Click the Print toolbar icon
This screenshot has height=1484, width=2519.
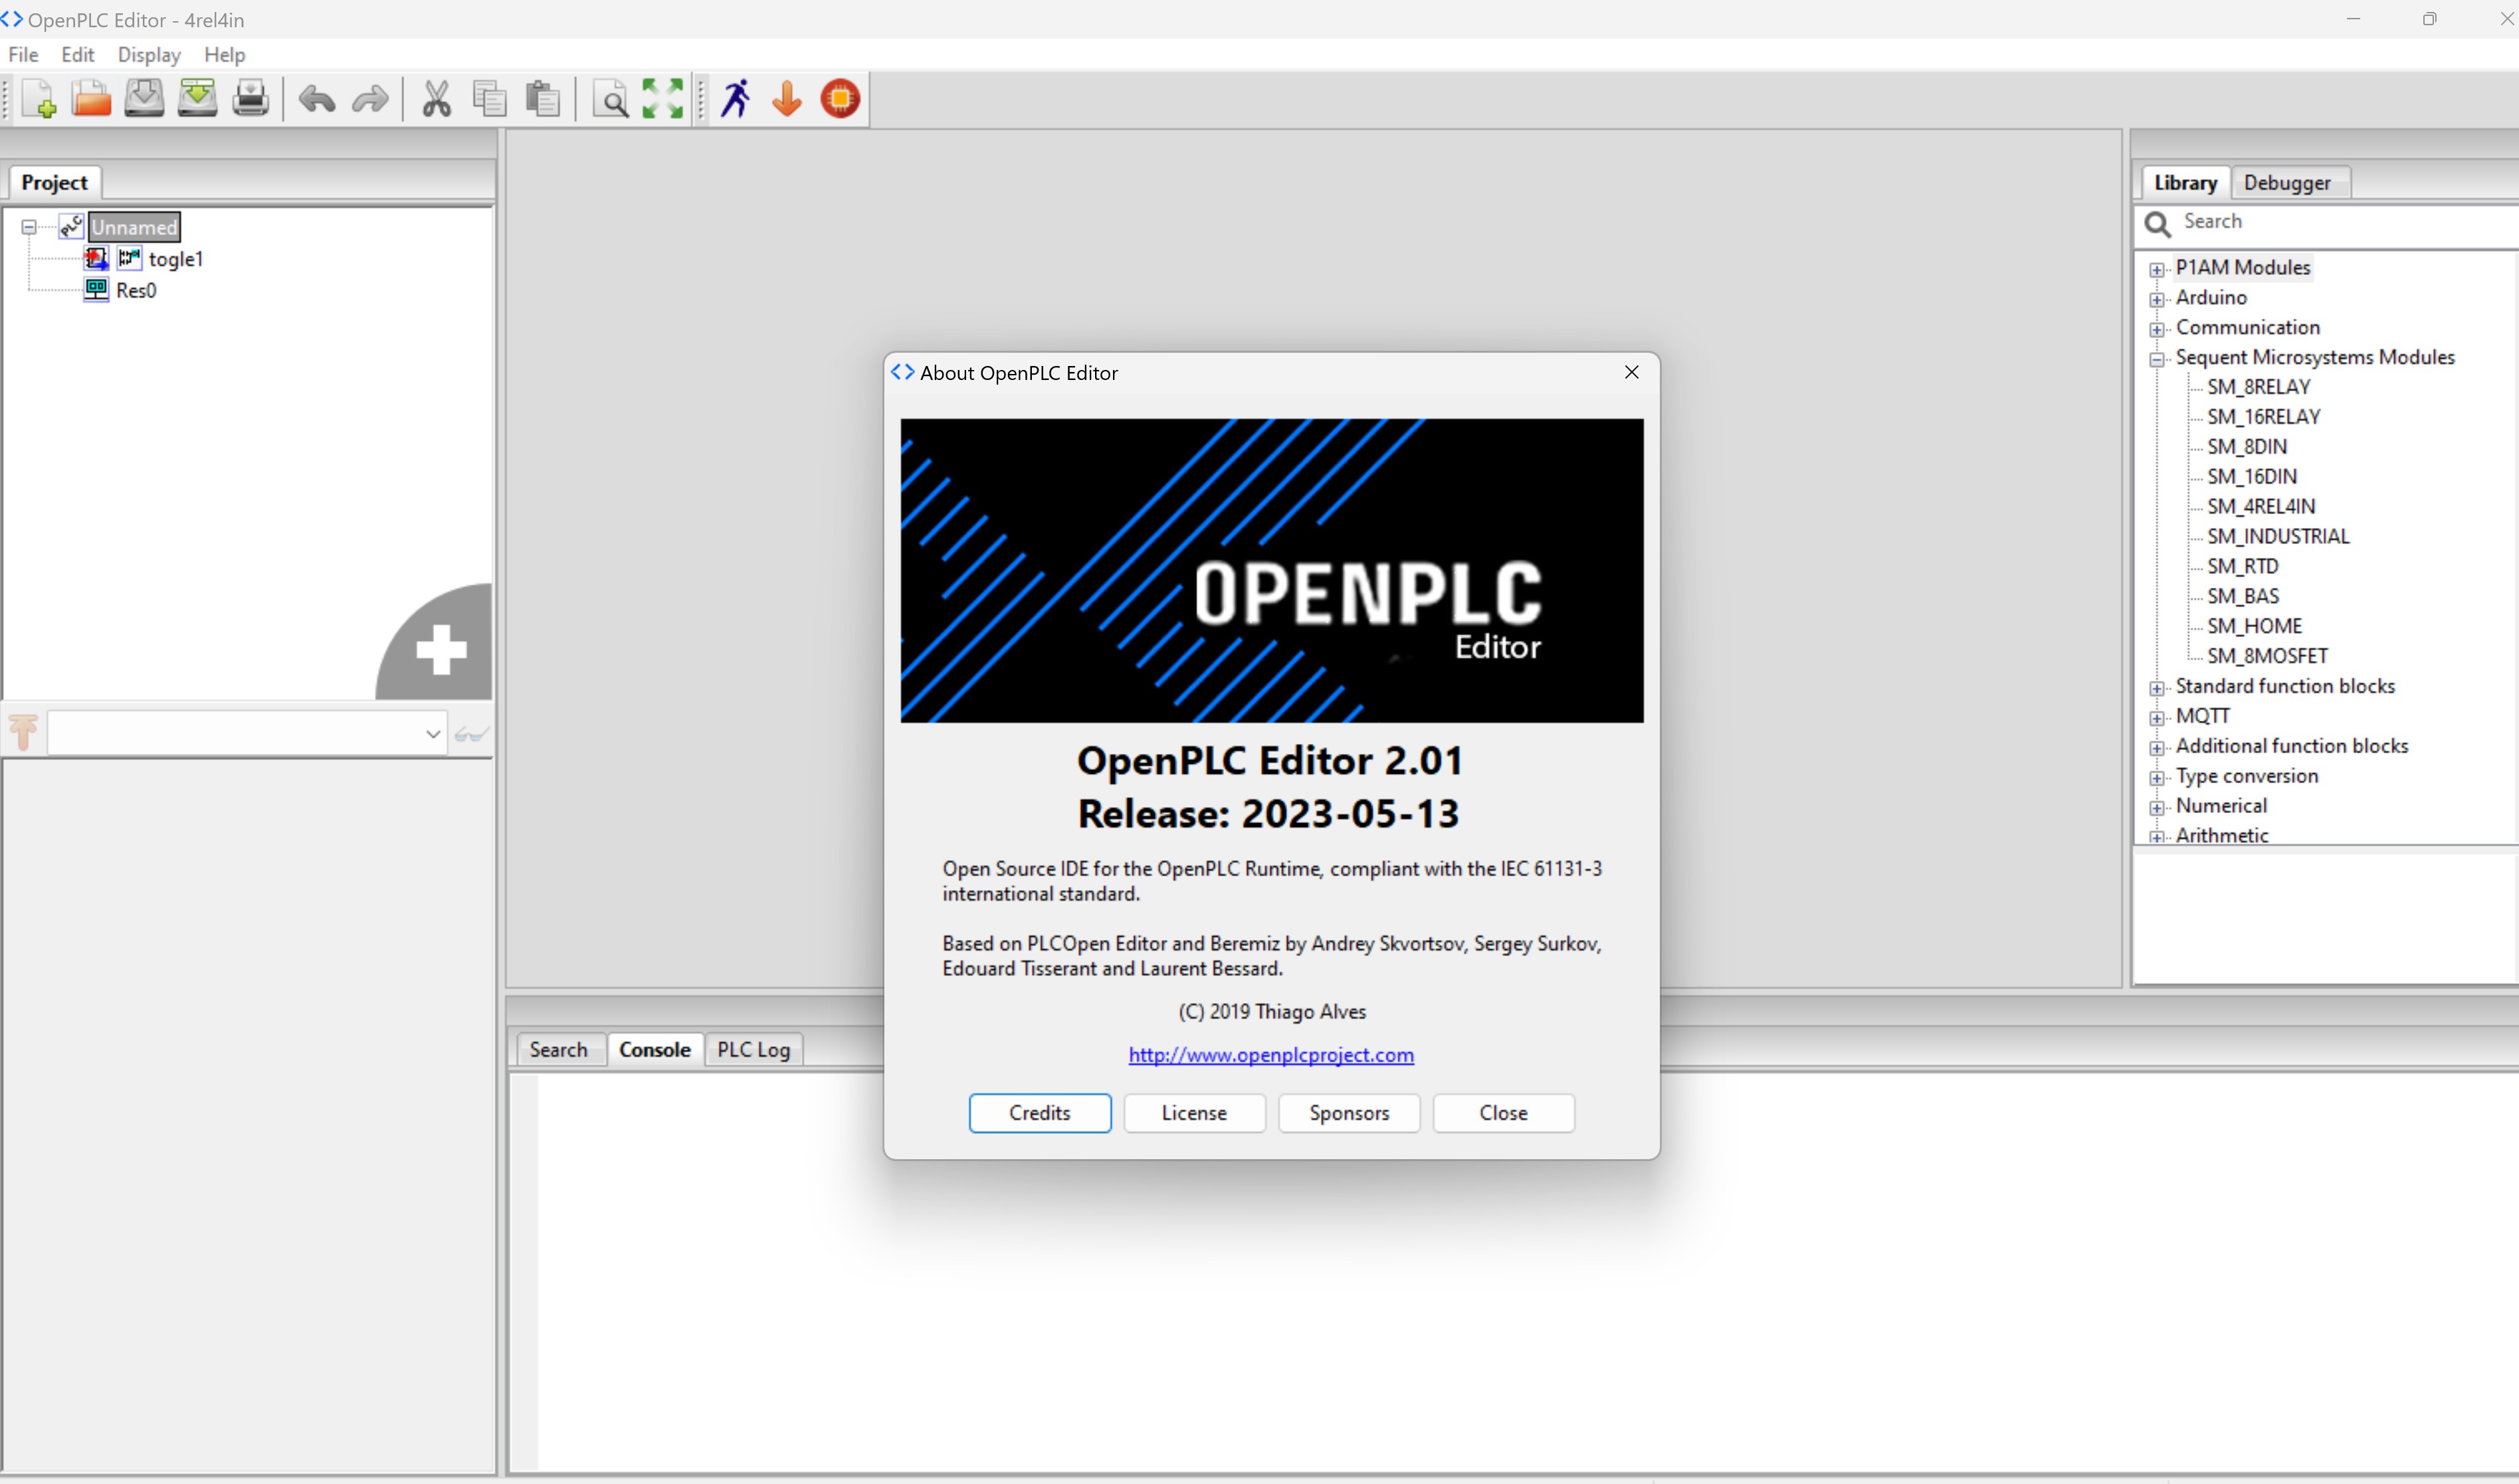point(250,98)
